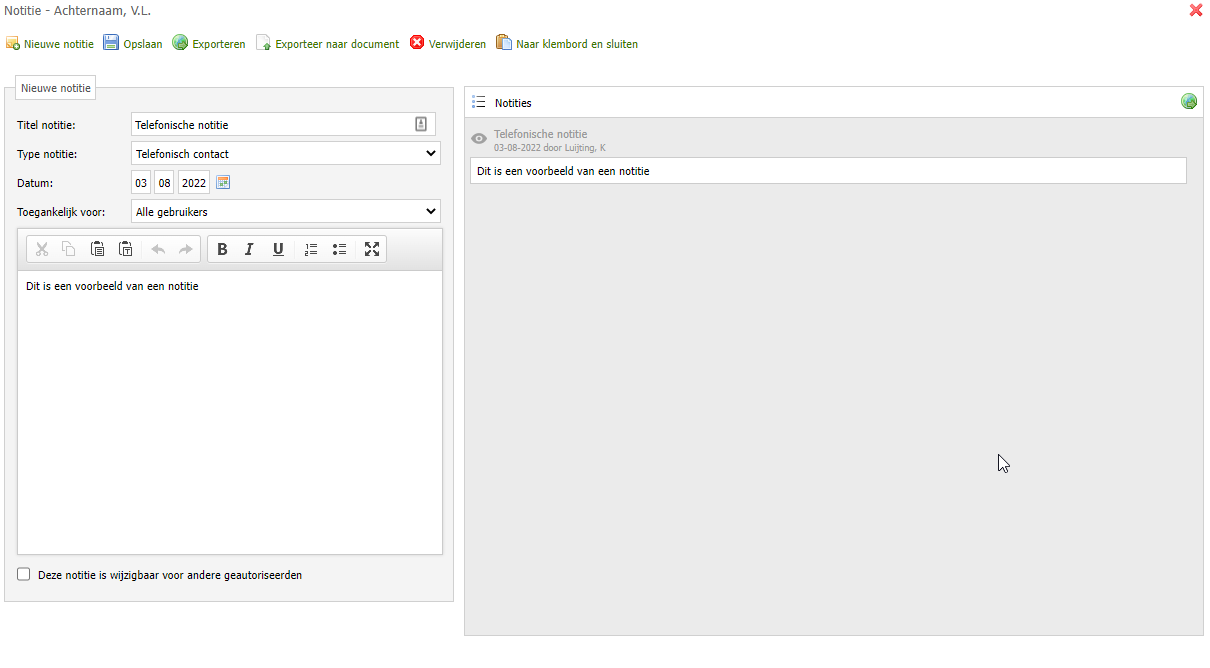Image resolution: width=1210 pixels, height=668 pixels.
Task: Click the Bold formatting icon
Action: coord(222,250)
